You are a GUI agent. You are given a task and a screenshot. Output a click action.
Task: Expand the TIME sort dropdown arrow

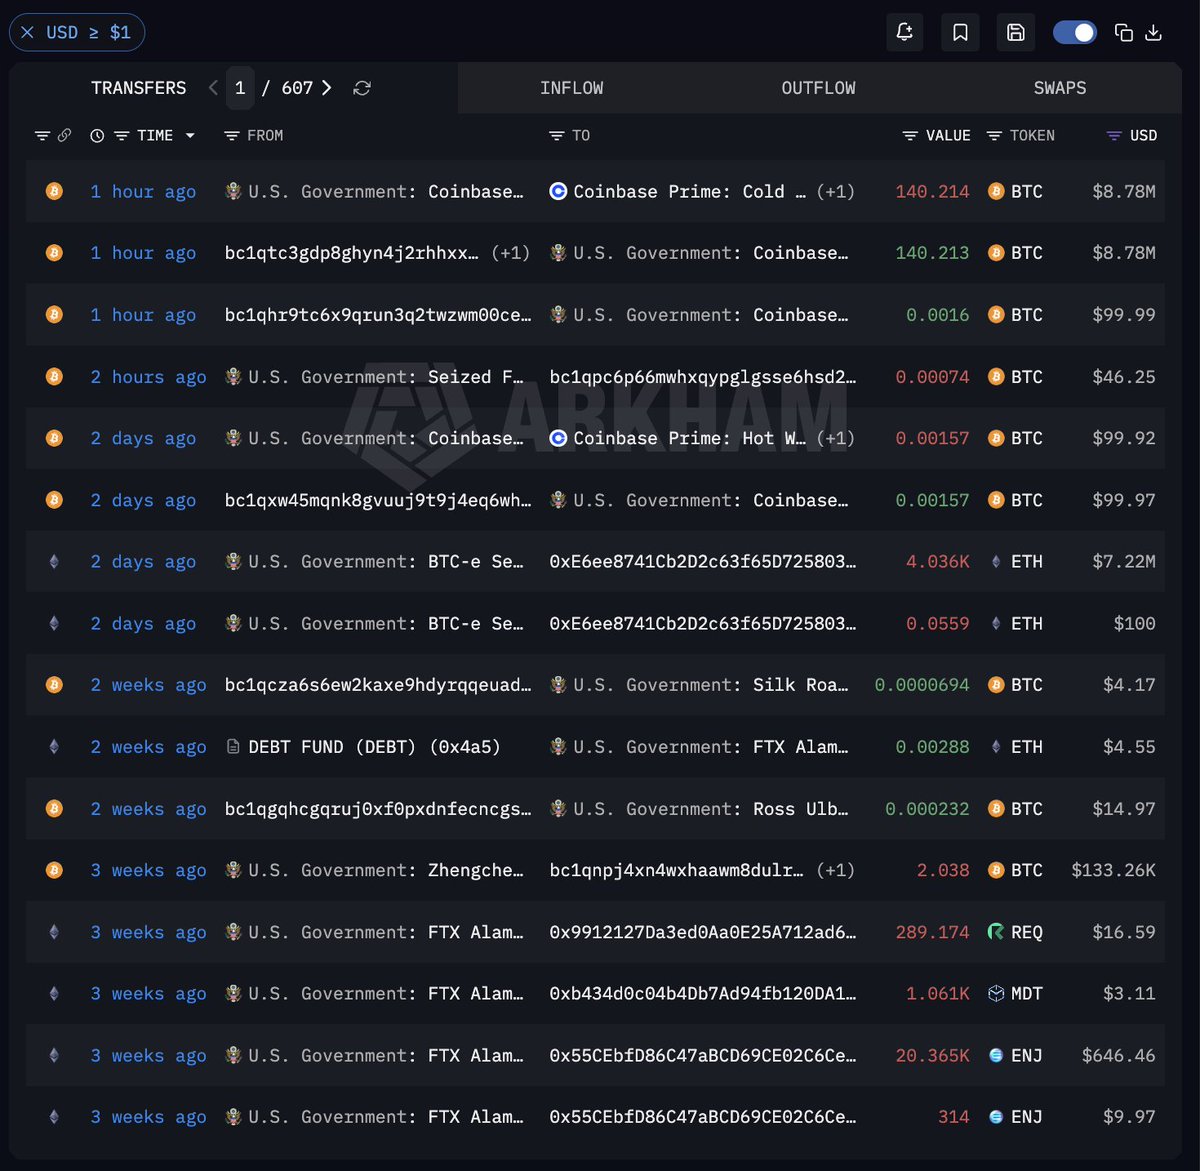pos(190,136)
